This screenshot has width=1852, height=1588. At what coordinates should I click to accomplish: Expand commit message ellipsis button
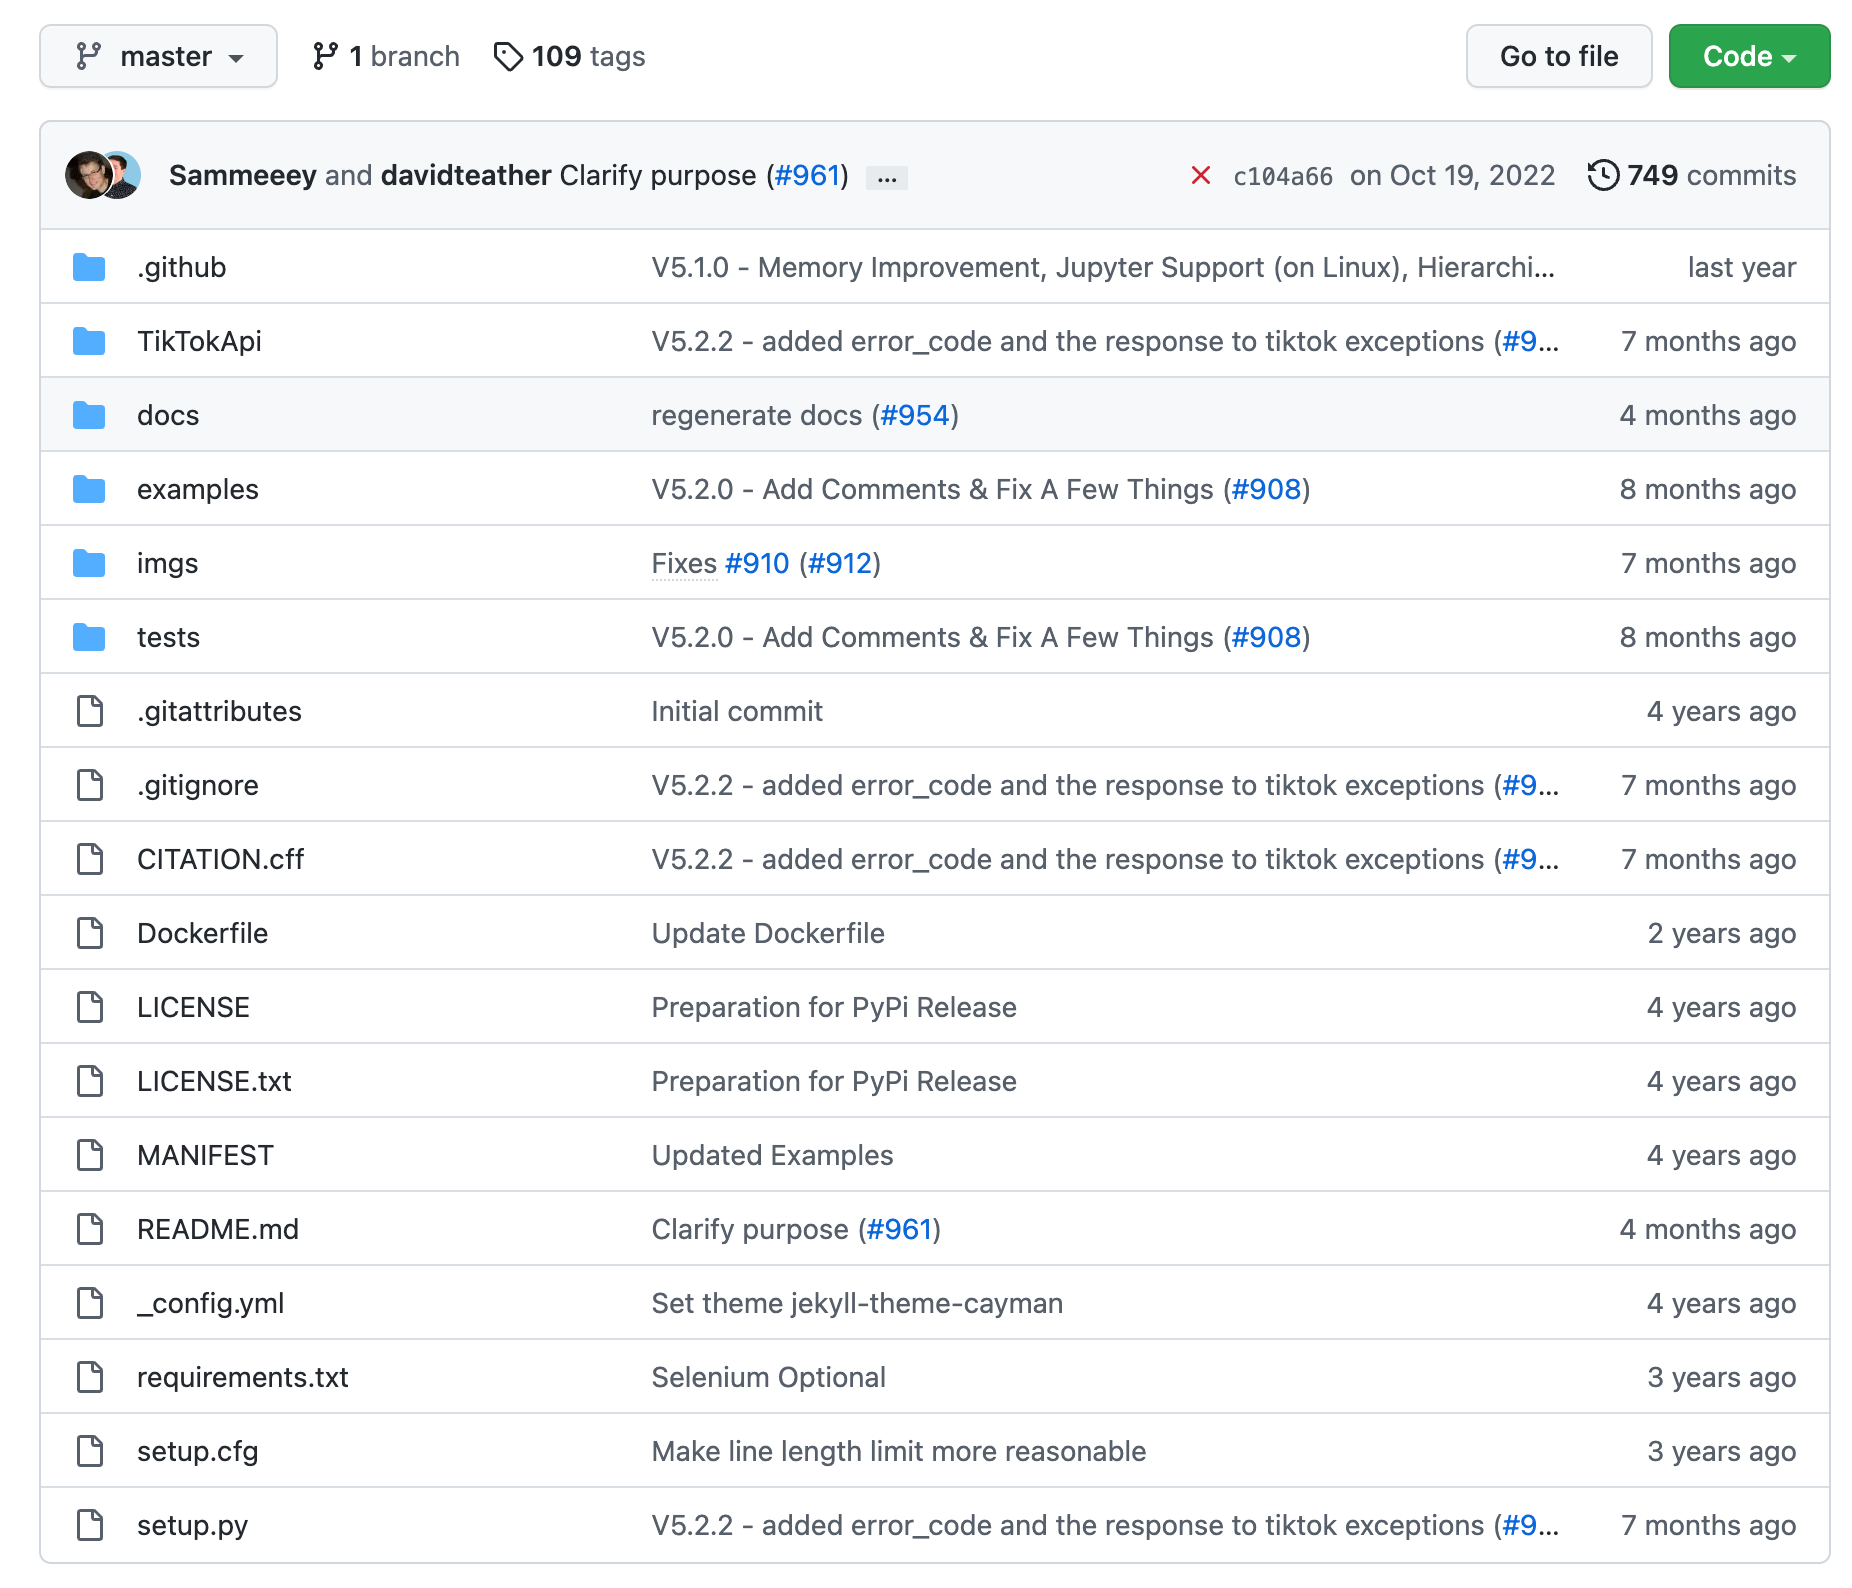click(x=886, y=178)
